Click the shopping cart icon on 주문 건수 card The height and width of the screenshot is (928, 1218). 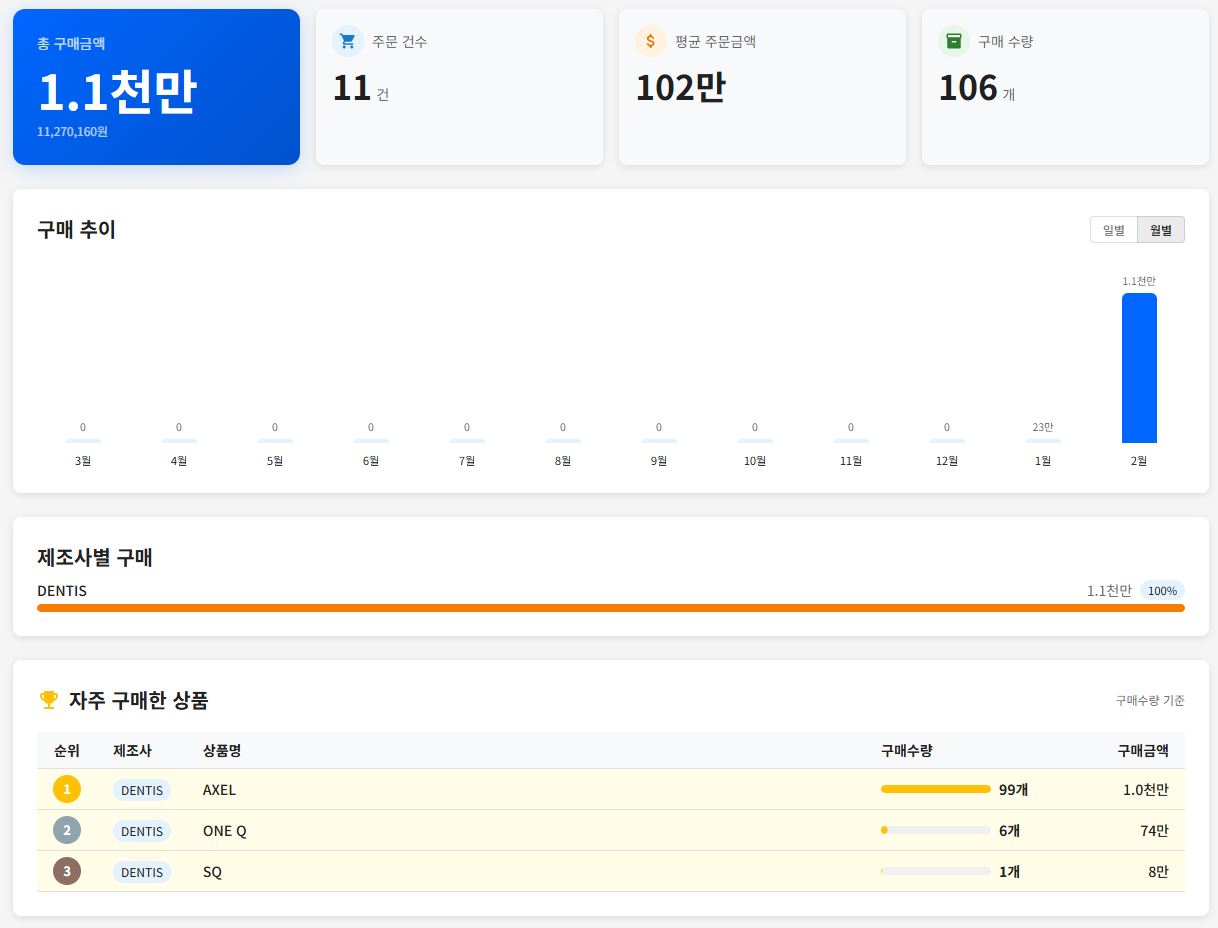(347, 40)
